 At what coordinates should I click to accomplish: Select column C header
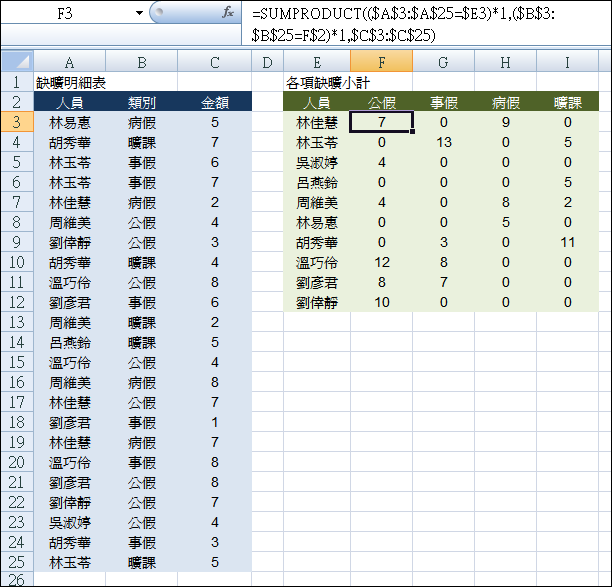215,62
